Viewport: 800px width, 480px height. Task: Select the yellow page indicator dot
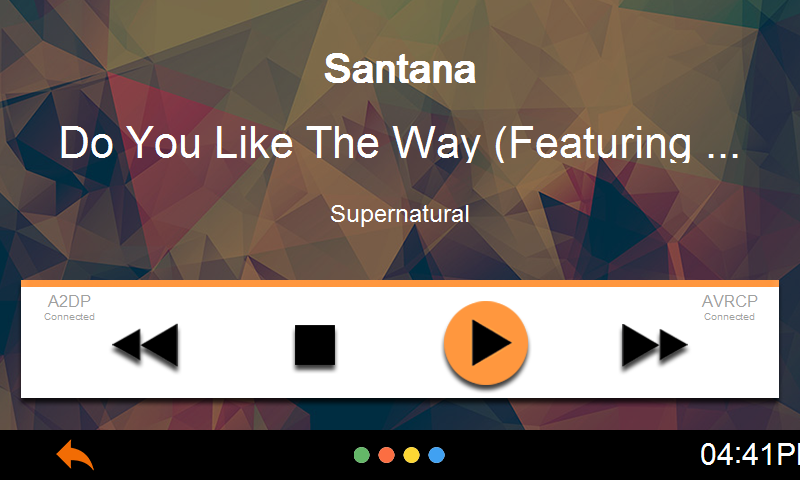pos(411,455)
